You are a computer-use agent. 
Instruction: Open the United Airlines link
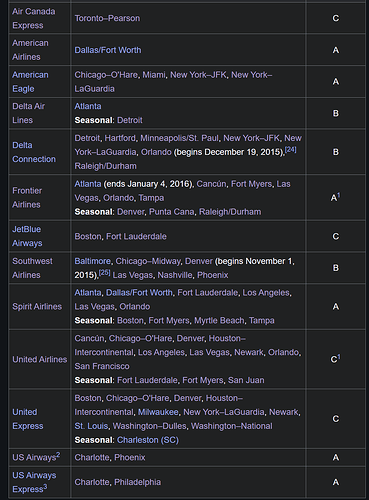pos(40,359)
